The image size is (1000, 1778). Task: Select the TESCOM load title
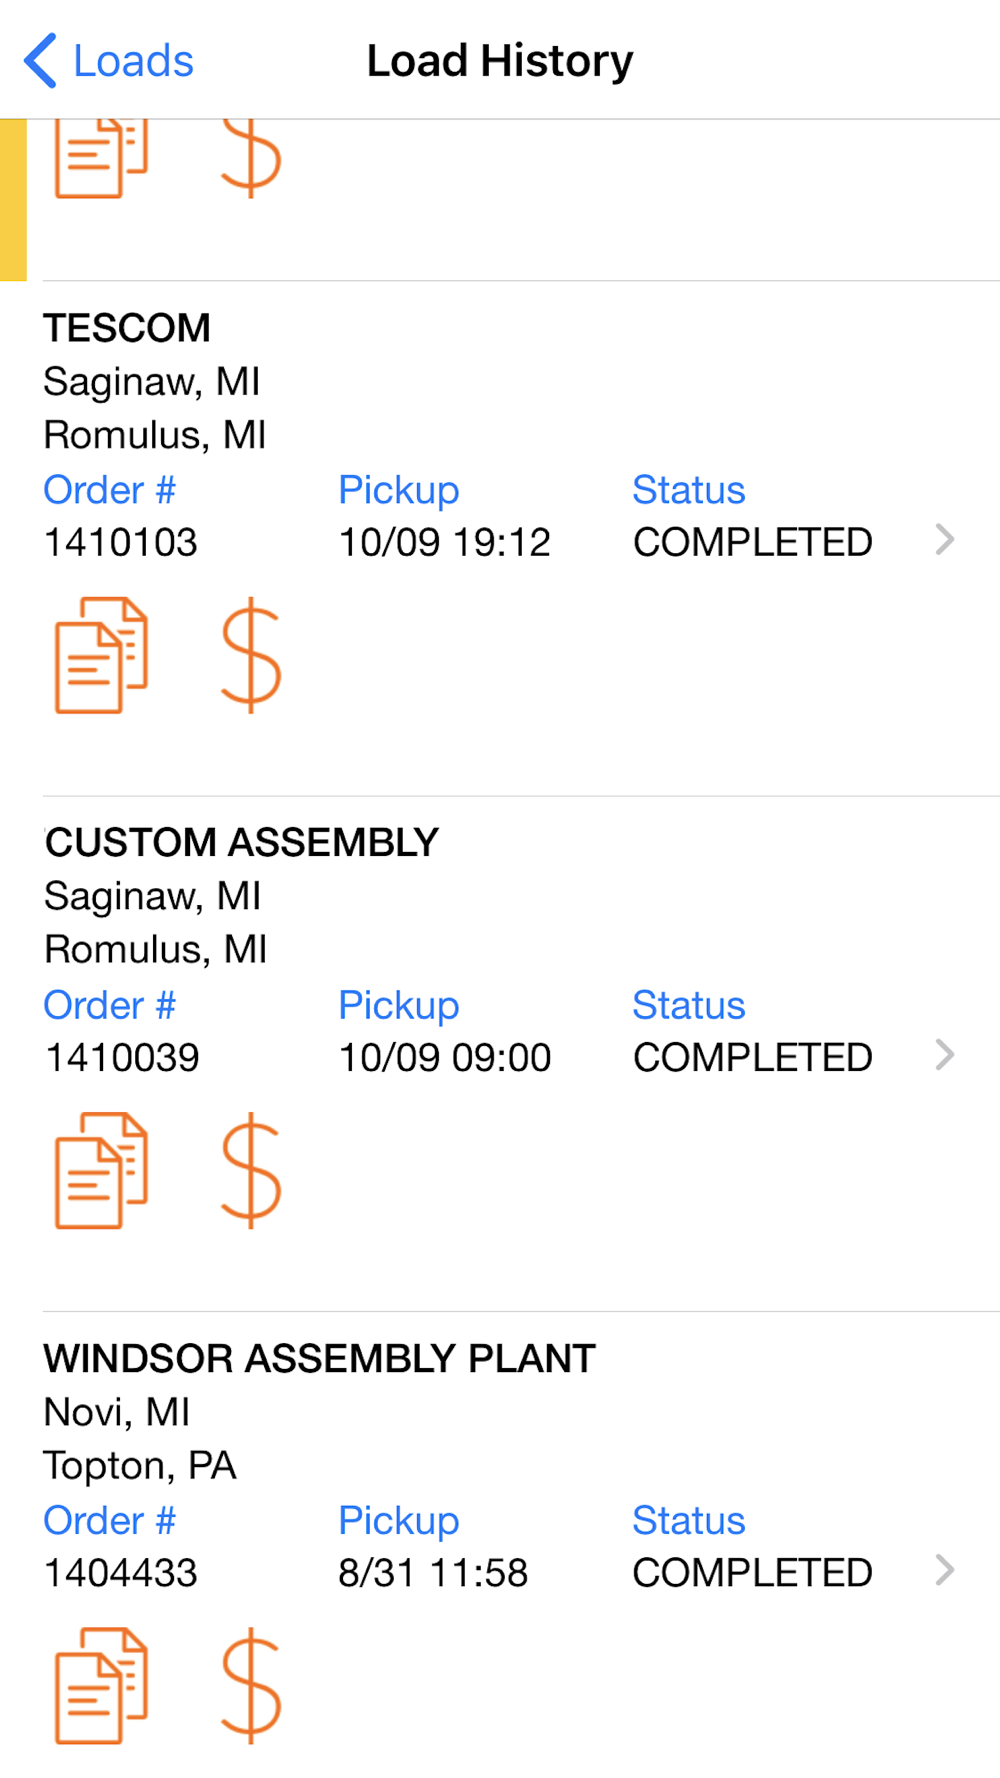pos(127,328)
